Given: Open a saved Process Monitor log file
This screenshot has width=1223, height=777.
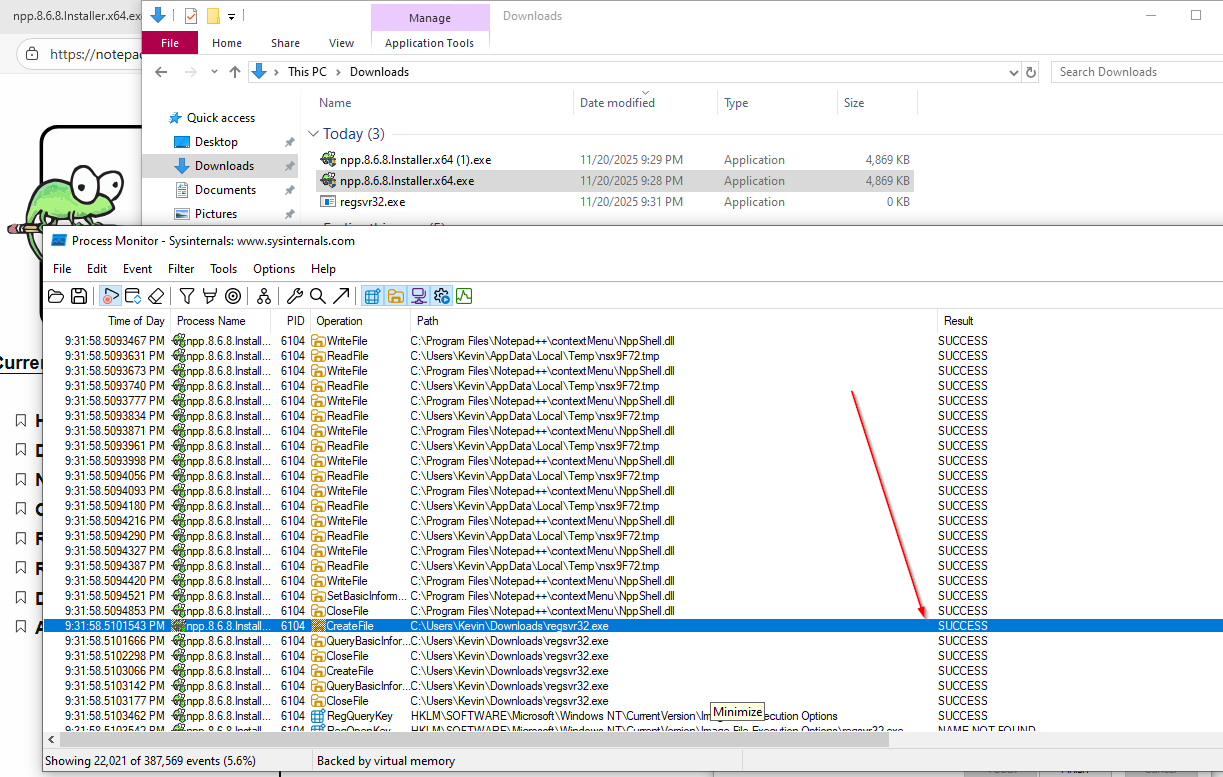Looking at the screenshot, I should [x=55, y=295].
